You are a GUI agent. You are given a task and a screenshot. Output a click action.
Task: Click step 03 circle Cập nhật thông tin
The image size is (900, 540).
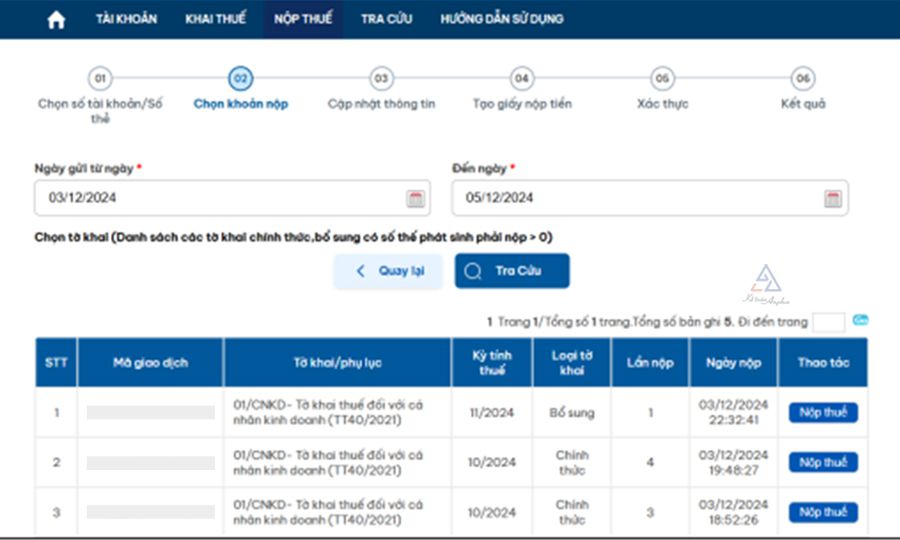[x=381, y=79]
